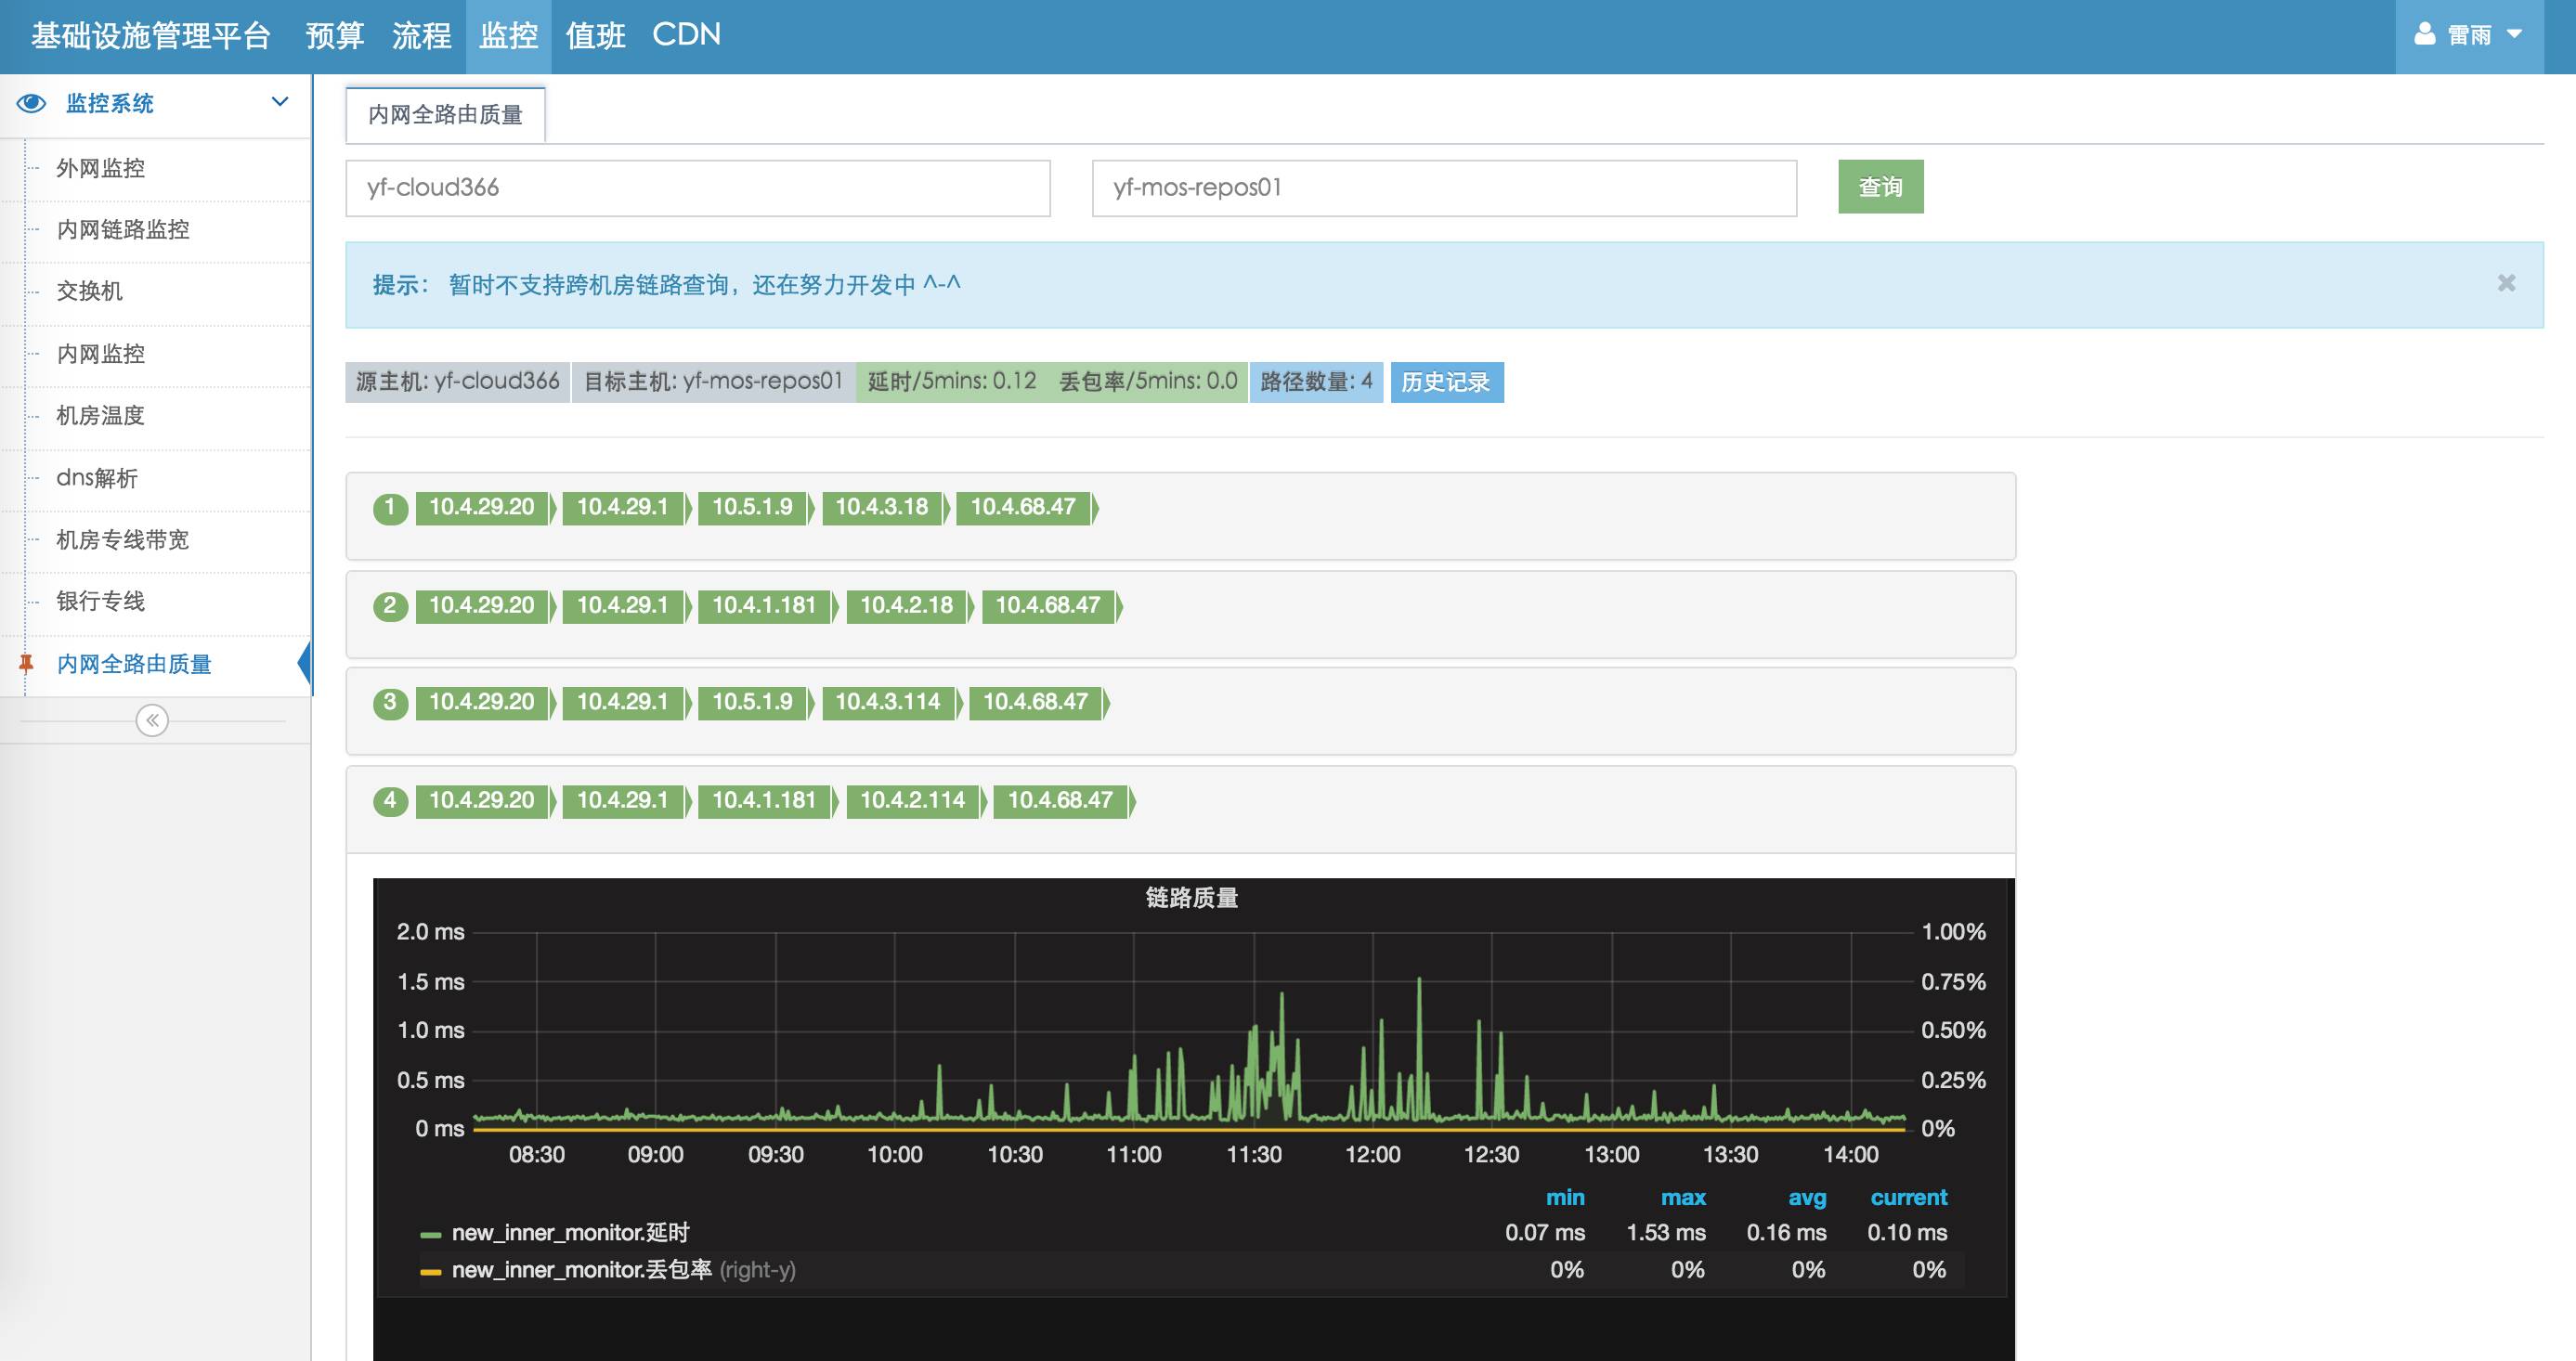Collapse sidebar with double-chevron circle button
Screen dimensions: 2576x1361
[152, 720]
